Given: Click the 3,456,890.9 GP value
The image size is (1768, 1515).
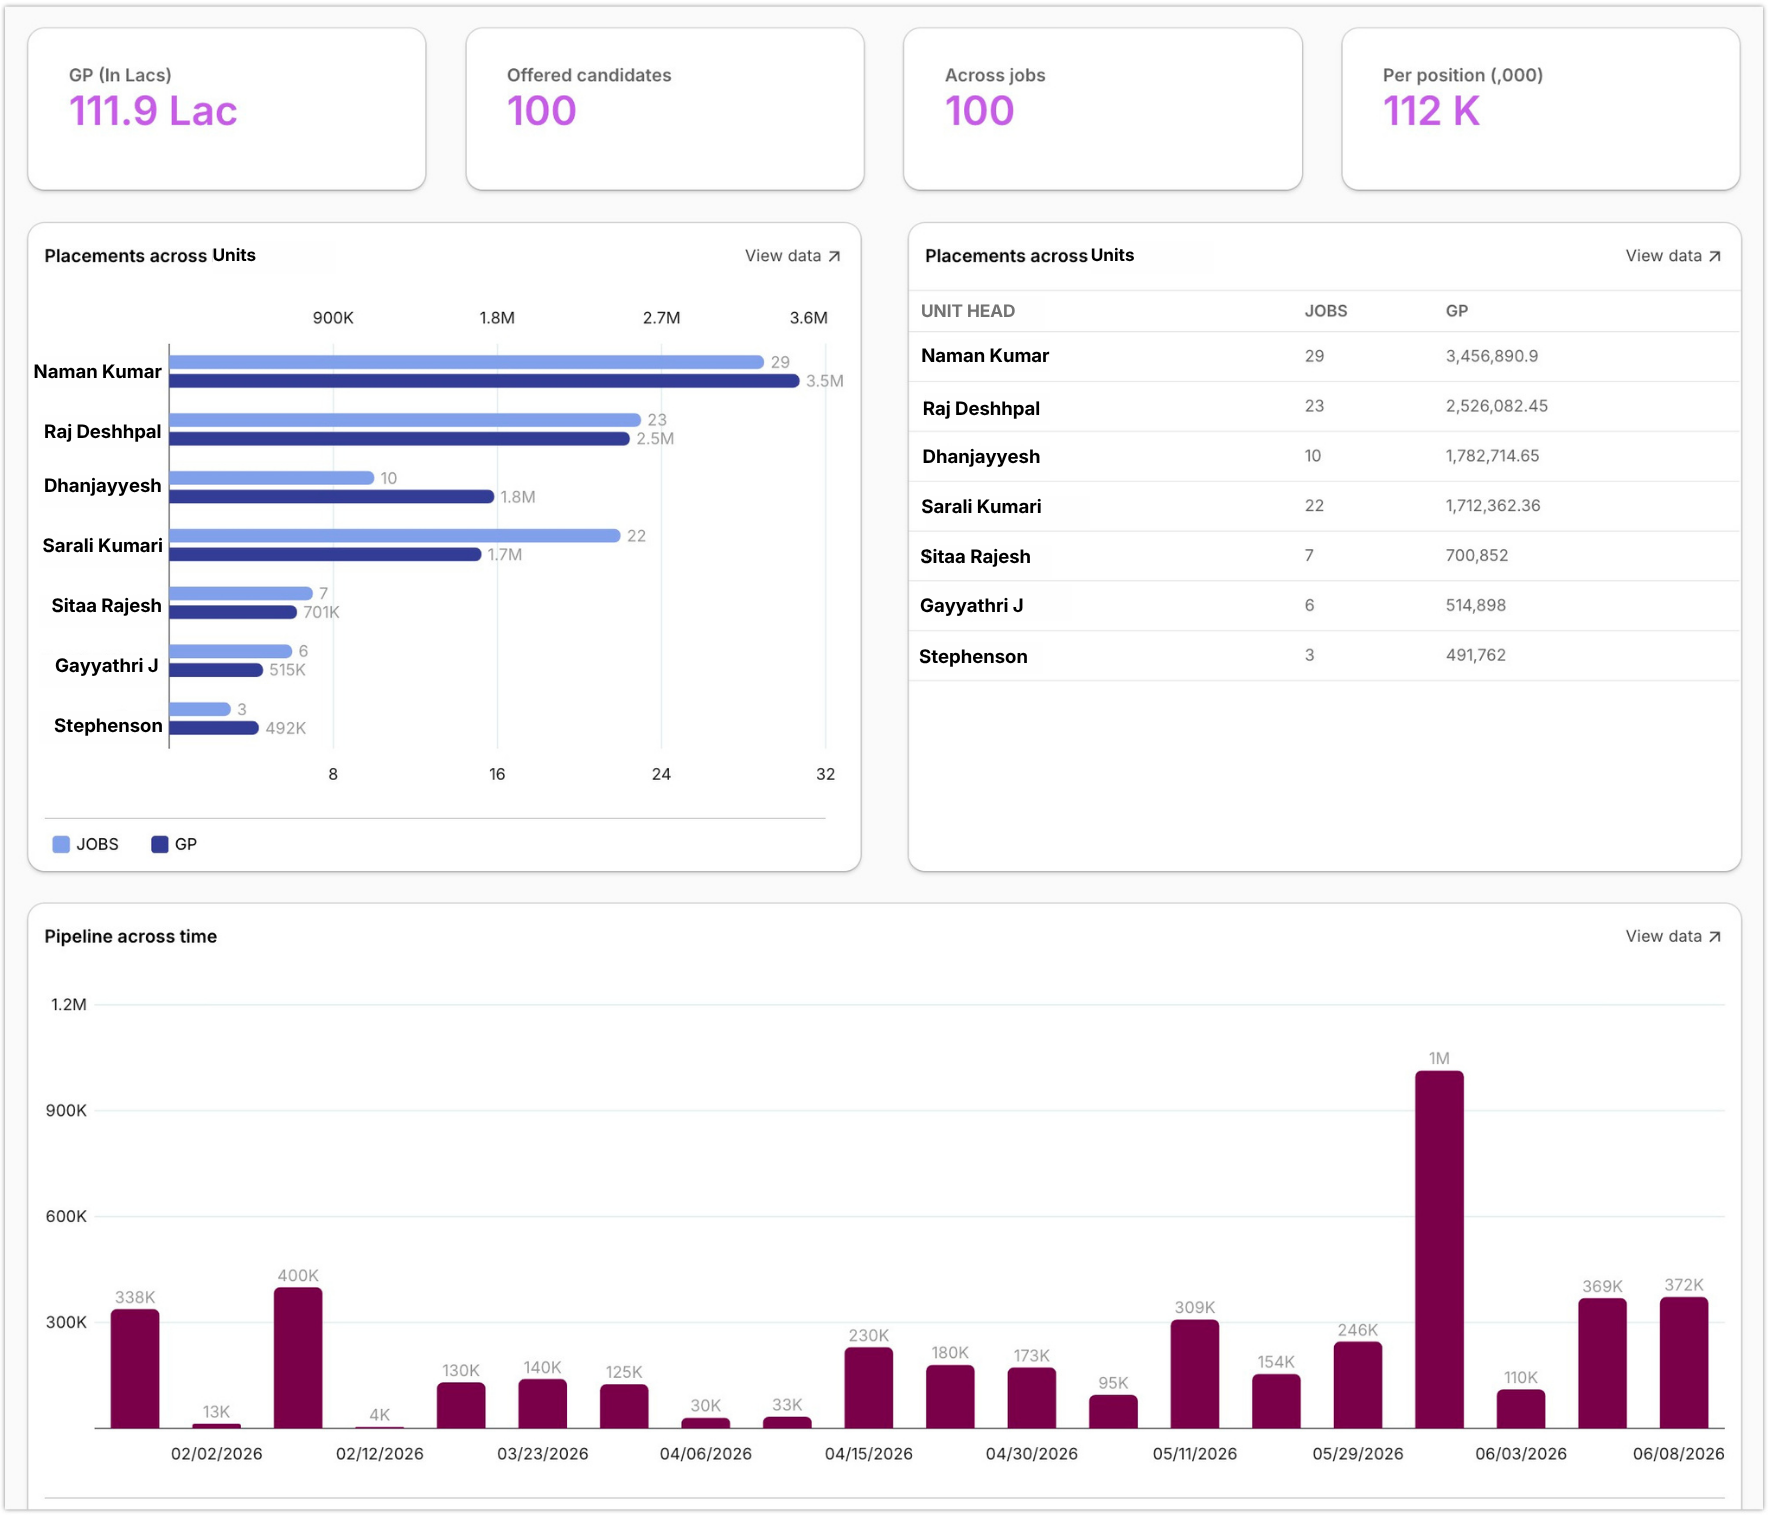Looking at the screenshot, I should [x=1492, y=356].
